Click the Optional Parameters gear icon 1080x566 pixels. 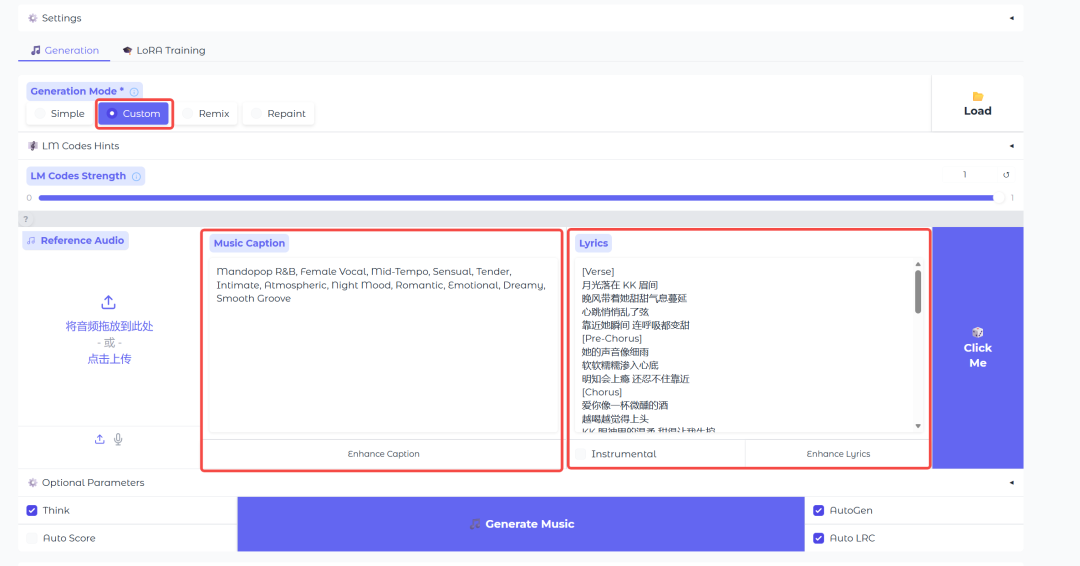tap(32, 483)
